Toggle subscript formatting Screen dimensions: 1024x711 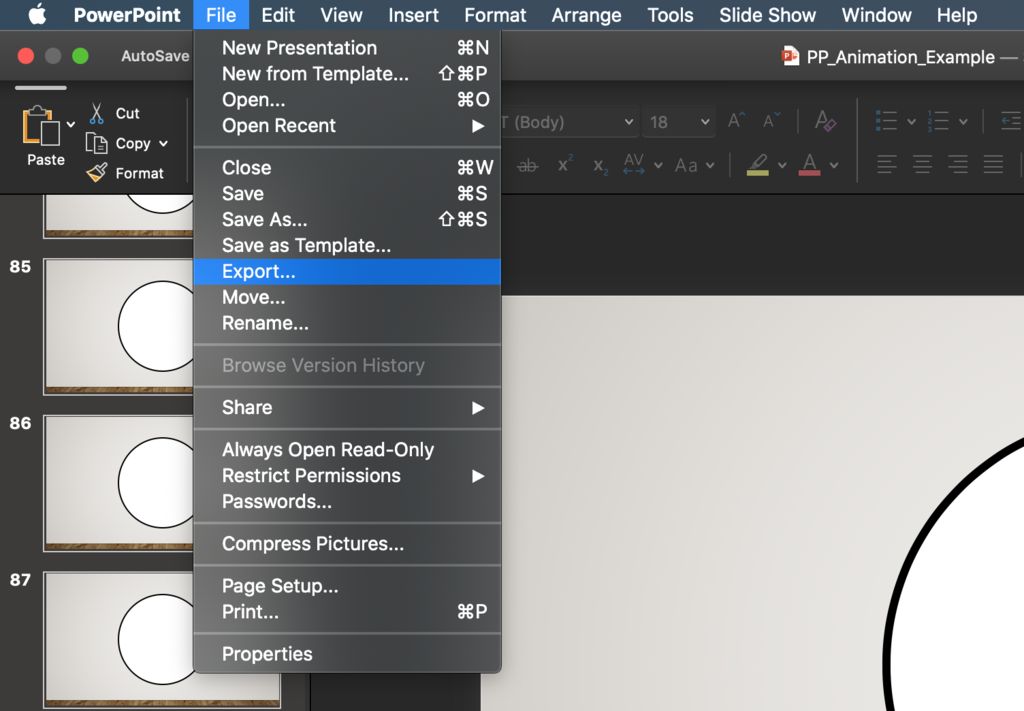[x=600, y=166]
